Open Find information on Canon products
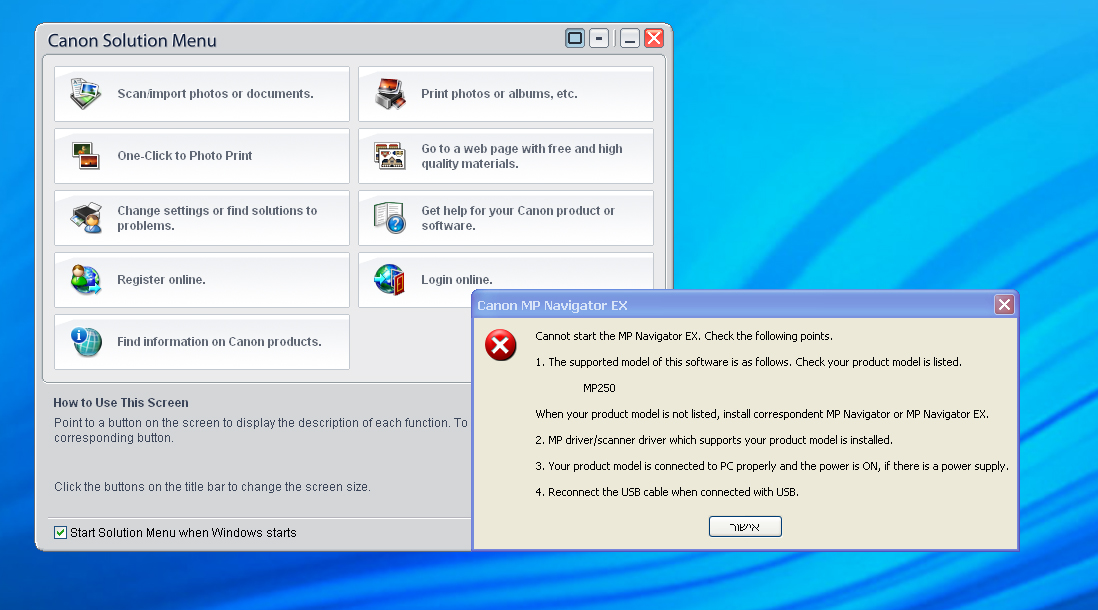 coord(202,342)
